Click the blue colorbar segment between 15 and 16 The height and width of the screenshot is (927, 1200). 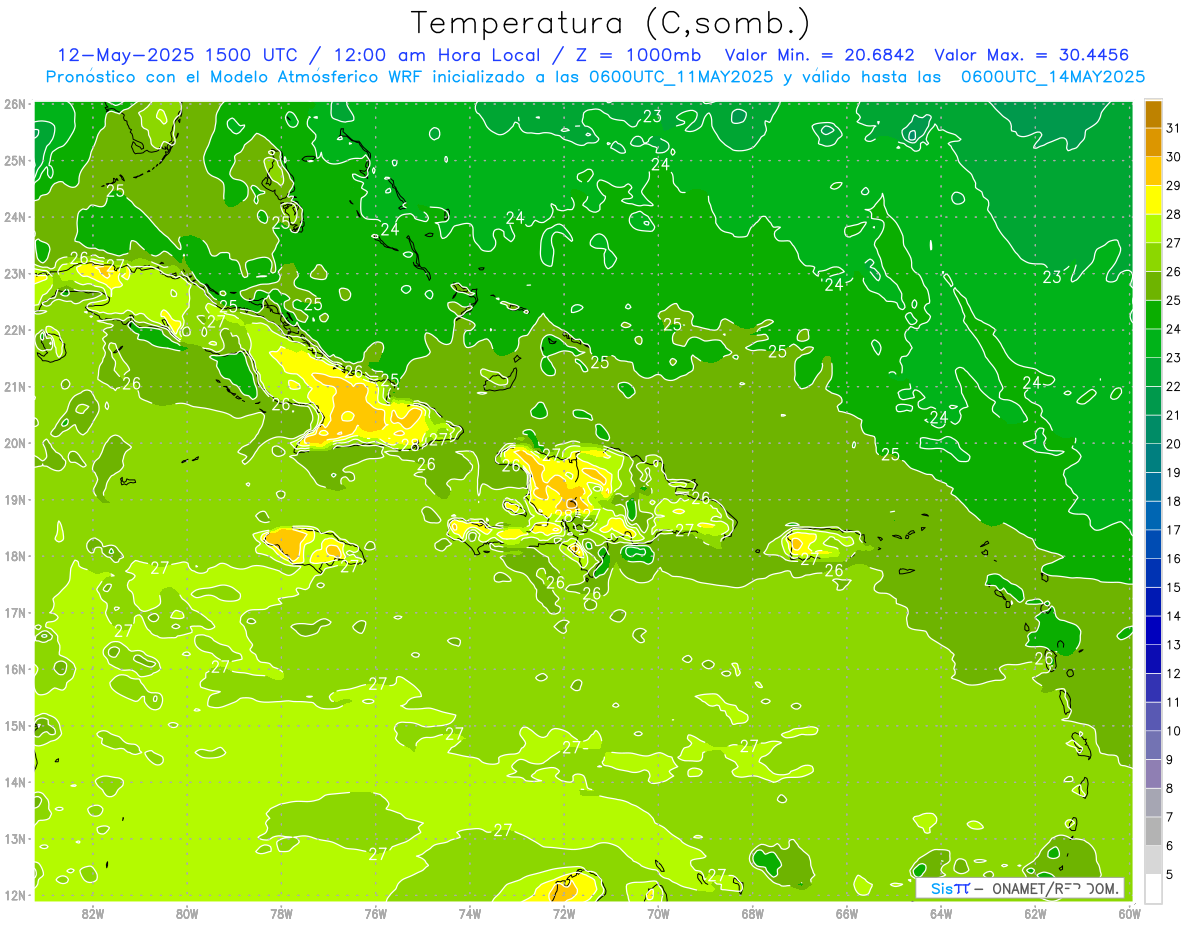click(1153, 573)
